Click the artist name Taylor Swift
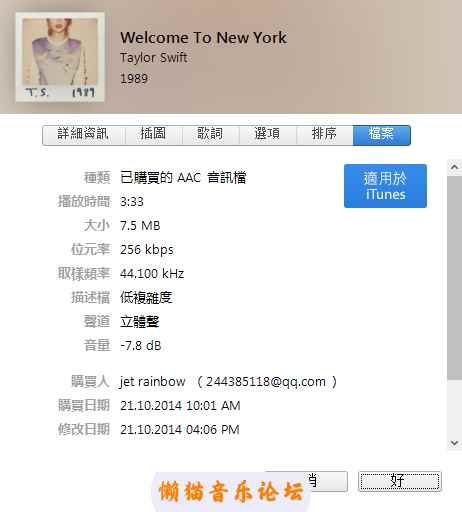The height and width of the screenshot is (512, 462). [154, 58]
